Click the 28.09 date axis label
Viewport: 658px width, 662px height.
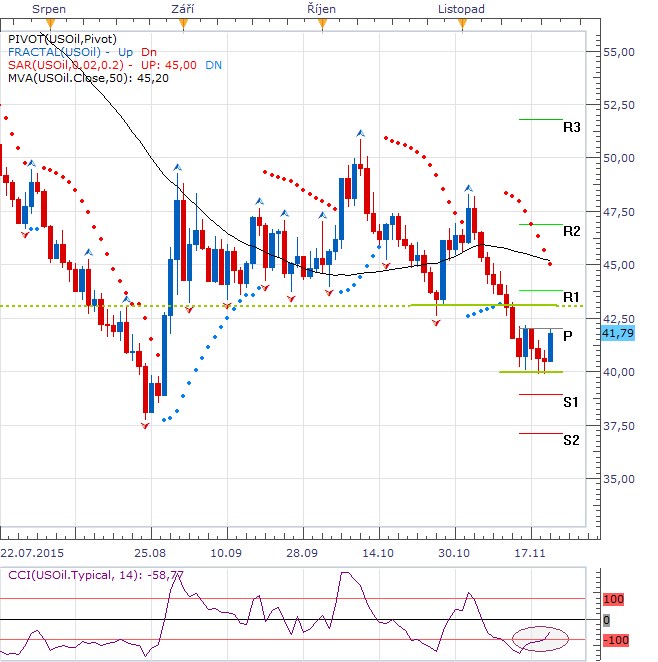pos(302,553)
